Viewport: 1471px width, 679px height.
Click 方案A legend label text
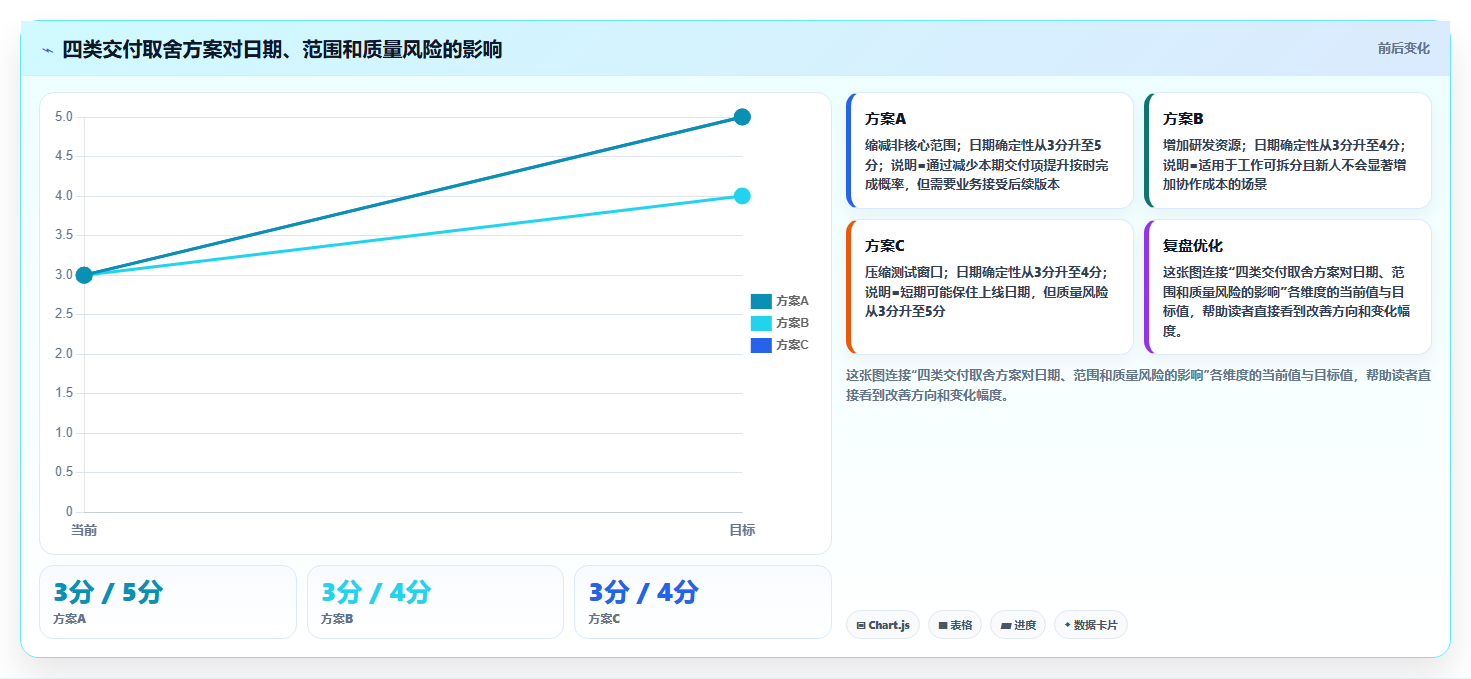pyautogui.click(x=792, y=301)
